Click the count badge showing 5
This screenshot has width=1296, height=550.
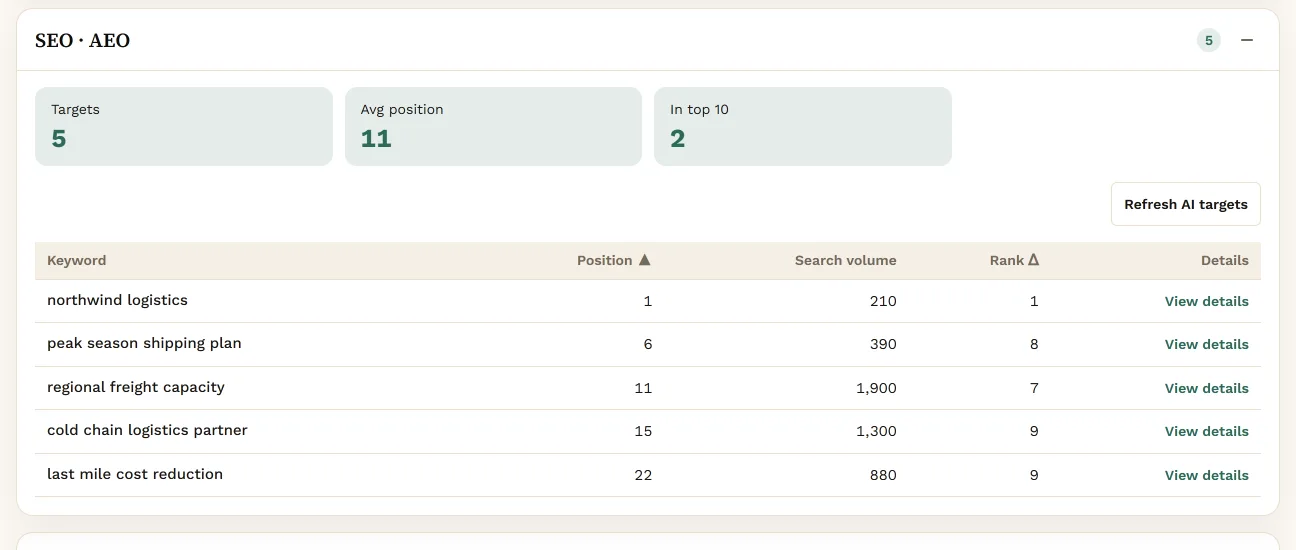point(1209,40)
